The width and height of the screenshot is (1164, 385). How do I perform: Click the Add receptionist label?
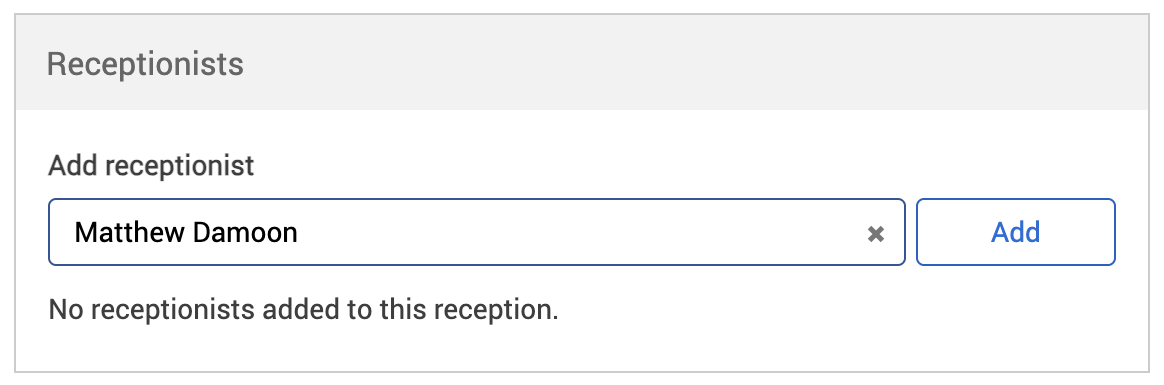(151, 165)
